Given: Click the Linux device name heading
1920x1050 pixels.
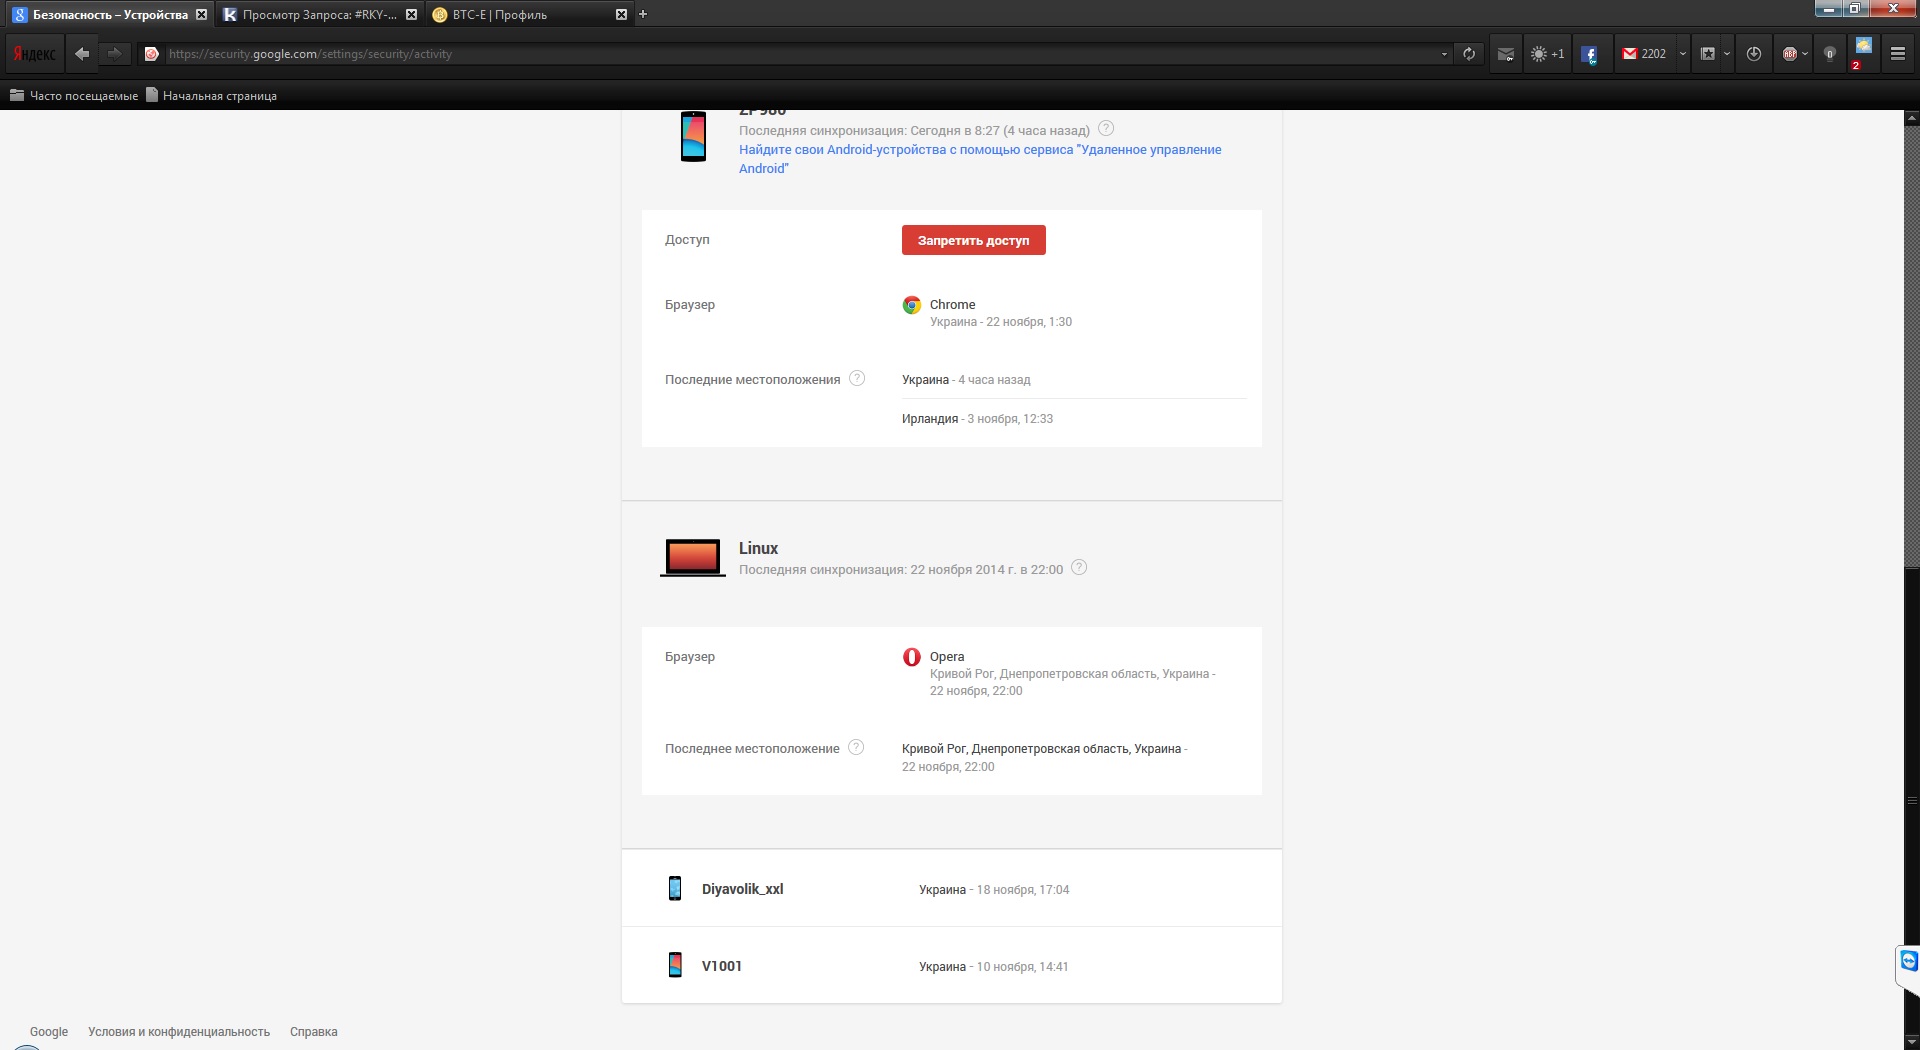Looking at the screenshot, I should [x=758, y=548].
